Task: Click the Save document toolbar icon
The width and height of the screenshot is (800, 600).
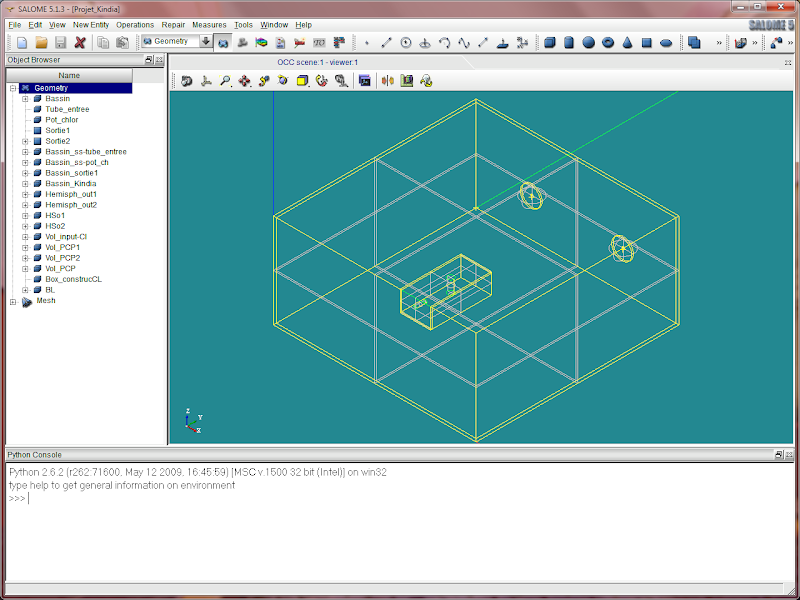Action: [x=60, y=42]
